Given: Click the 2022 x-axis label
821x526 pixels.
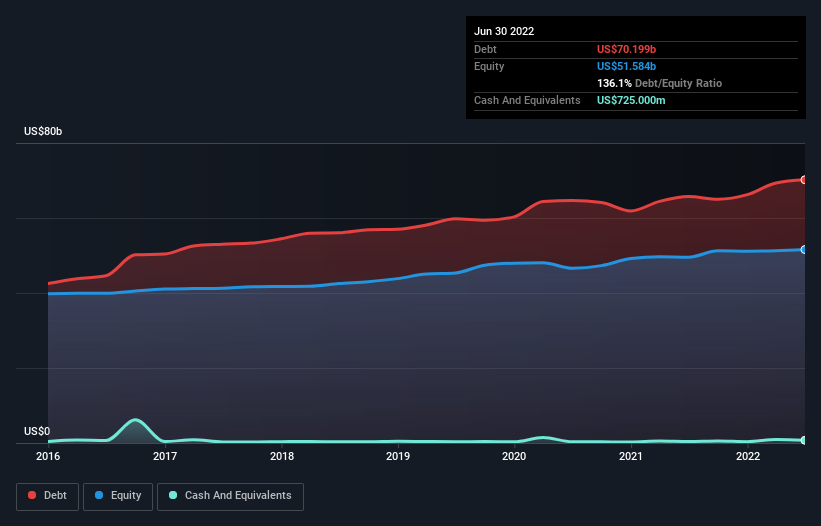Looking at the screenshot, I should [748, 456].
